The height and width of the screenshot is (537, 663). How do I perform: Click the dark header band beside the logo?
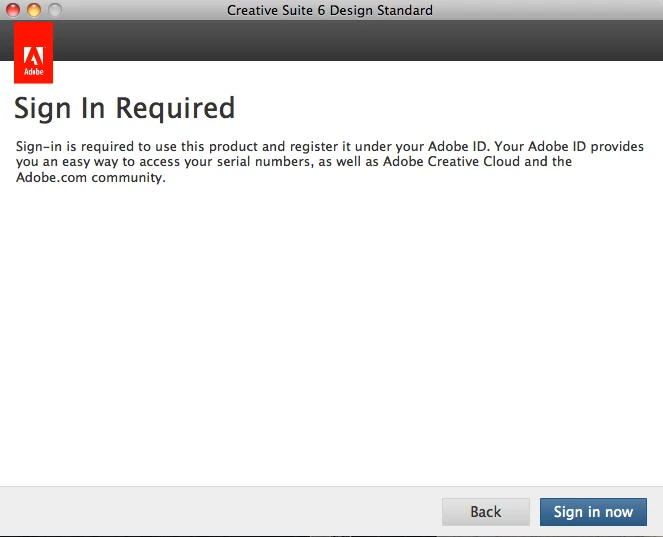point(350,40)
